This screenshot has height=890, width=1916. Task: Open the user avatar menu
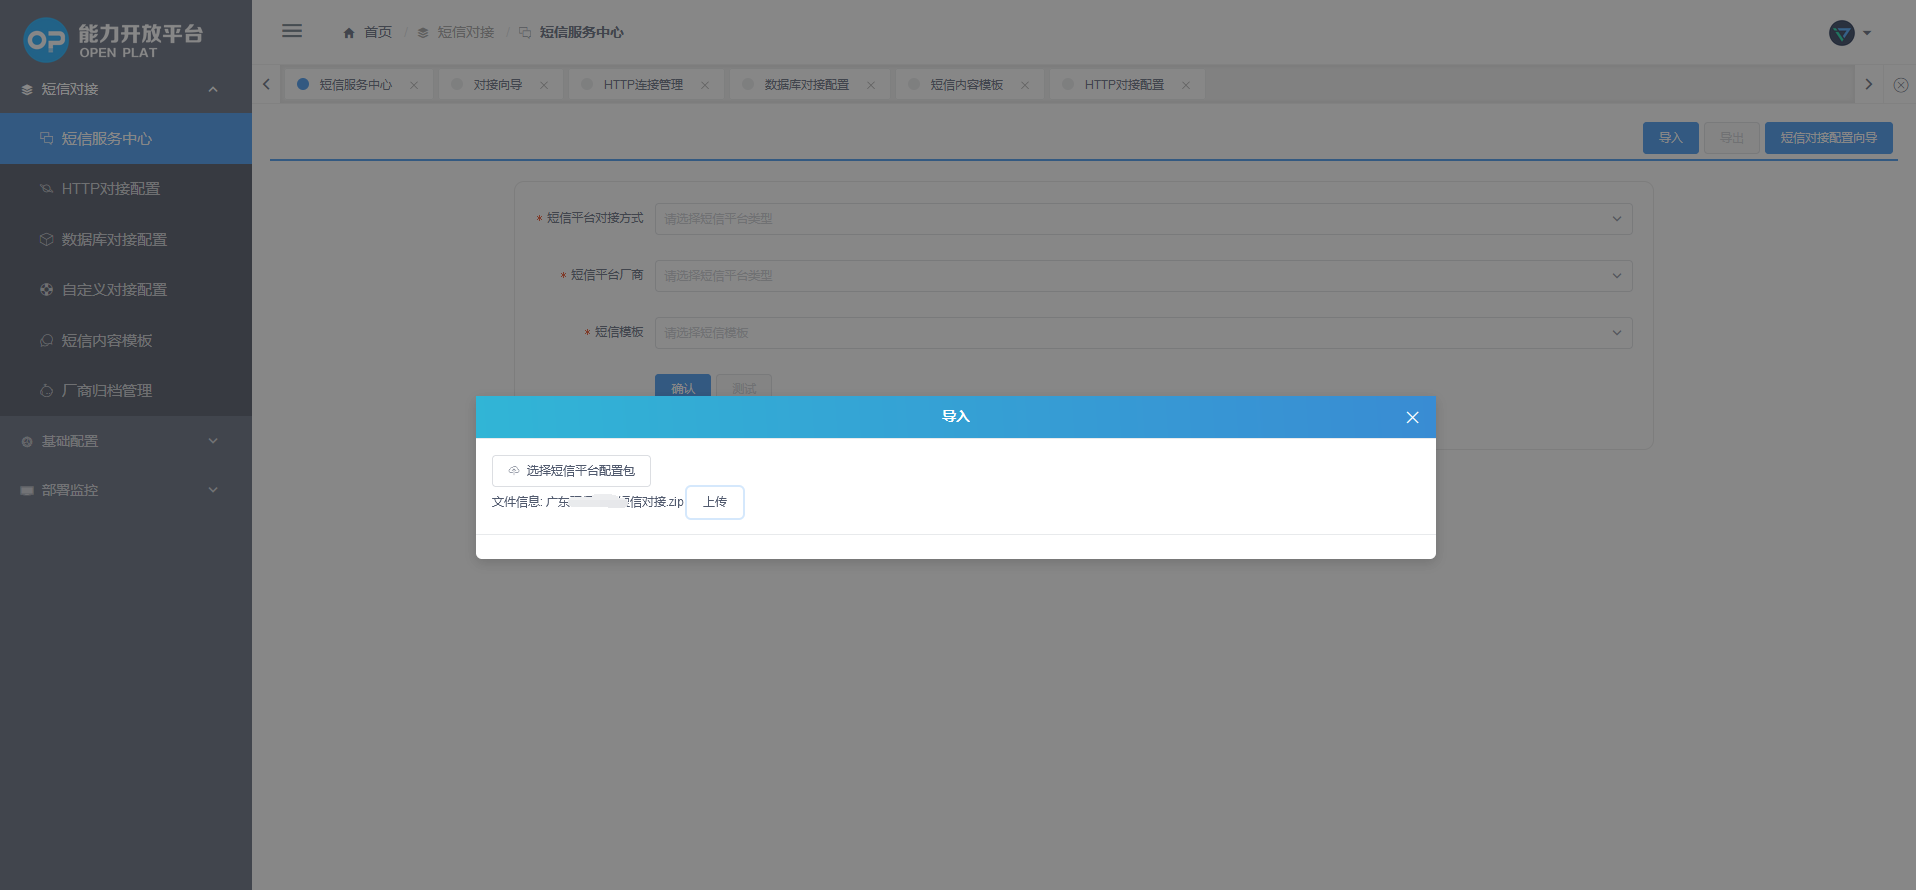(x=1841, y=33)
